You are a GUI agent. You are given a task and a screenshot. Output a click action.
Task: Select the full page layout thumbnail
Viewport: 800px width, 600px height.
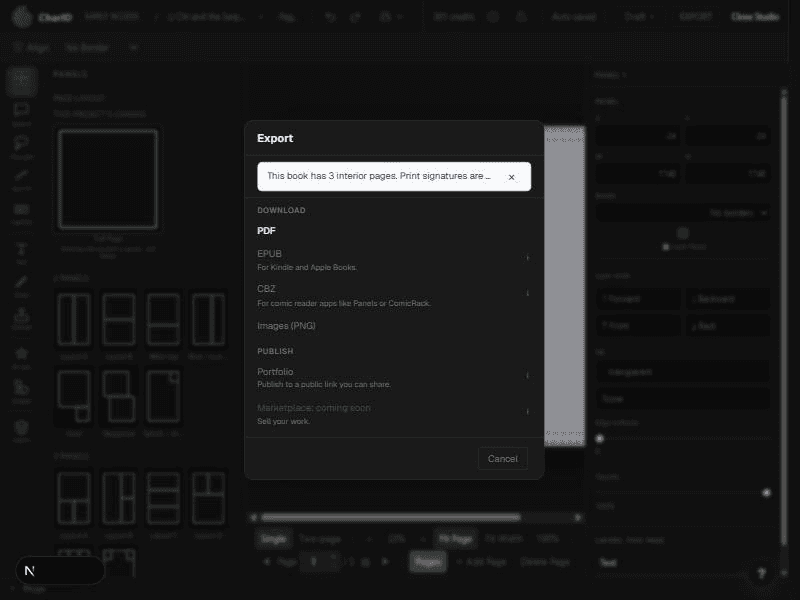pos(108,179)
